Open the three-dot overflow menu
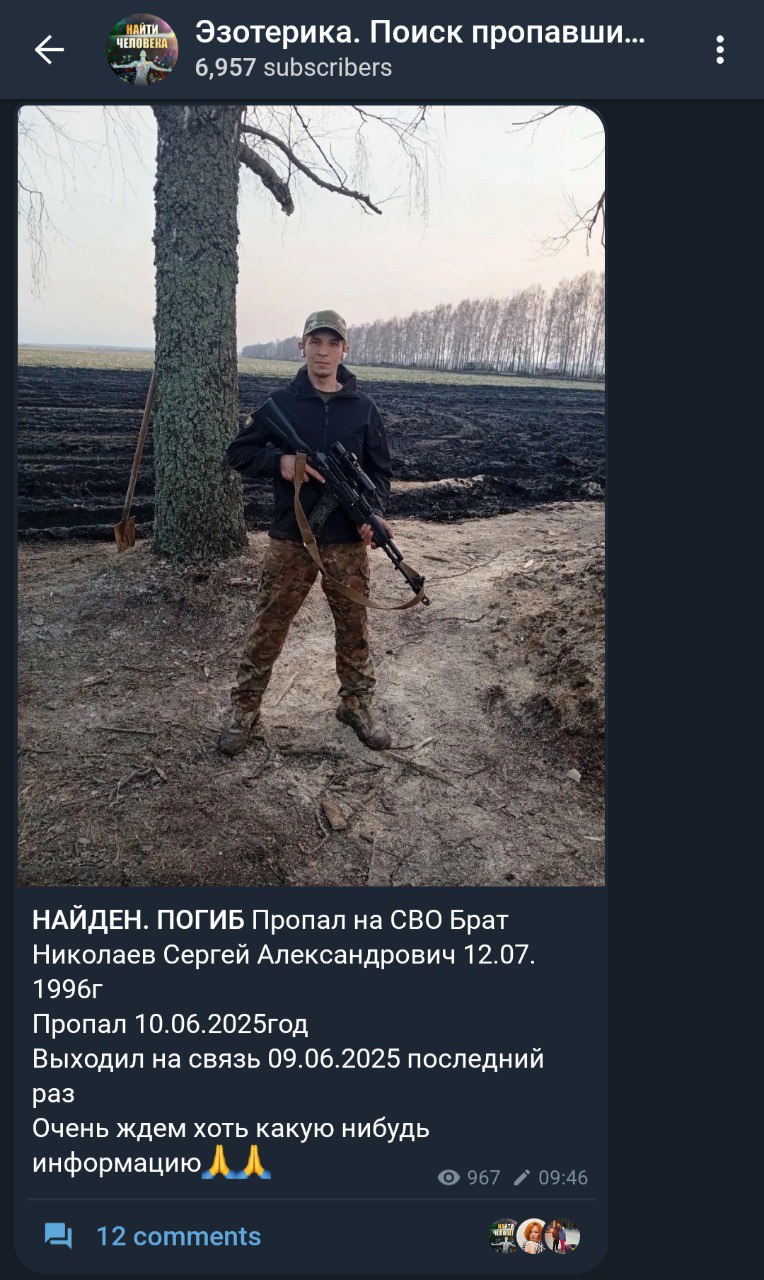 click(x=720, y=50)
